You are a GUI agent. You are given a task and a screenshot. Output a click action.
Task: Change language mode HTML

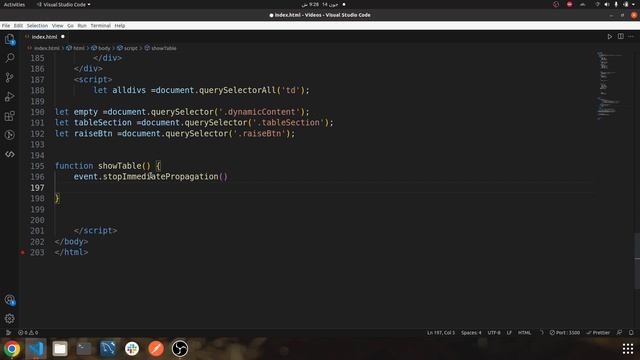coord(524,333)
